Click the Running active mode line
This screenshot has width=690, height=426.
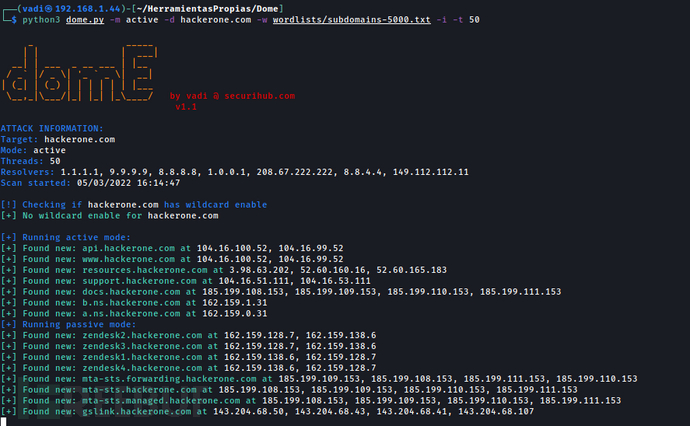point(66,237)
